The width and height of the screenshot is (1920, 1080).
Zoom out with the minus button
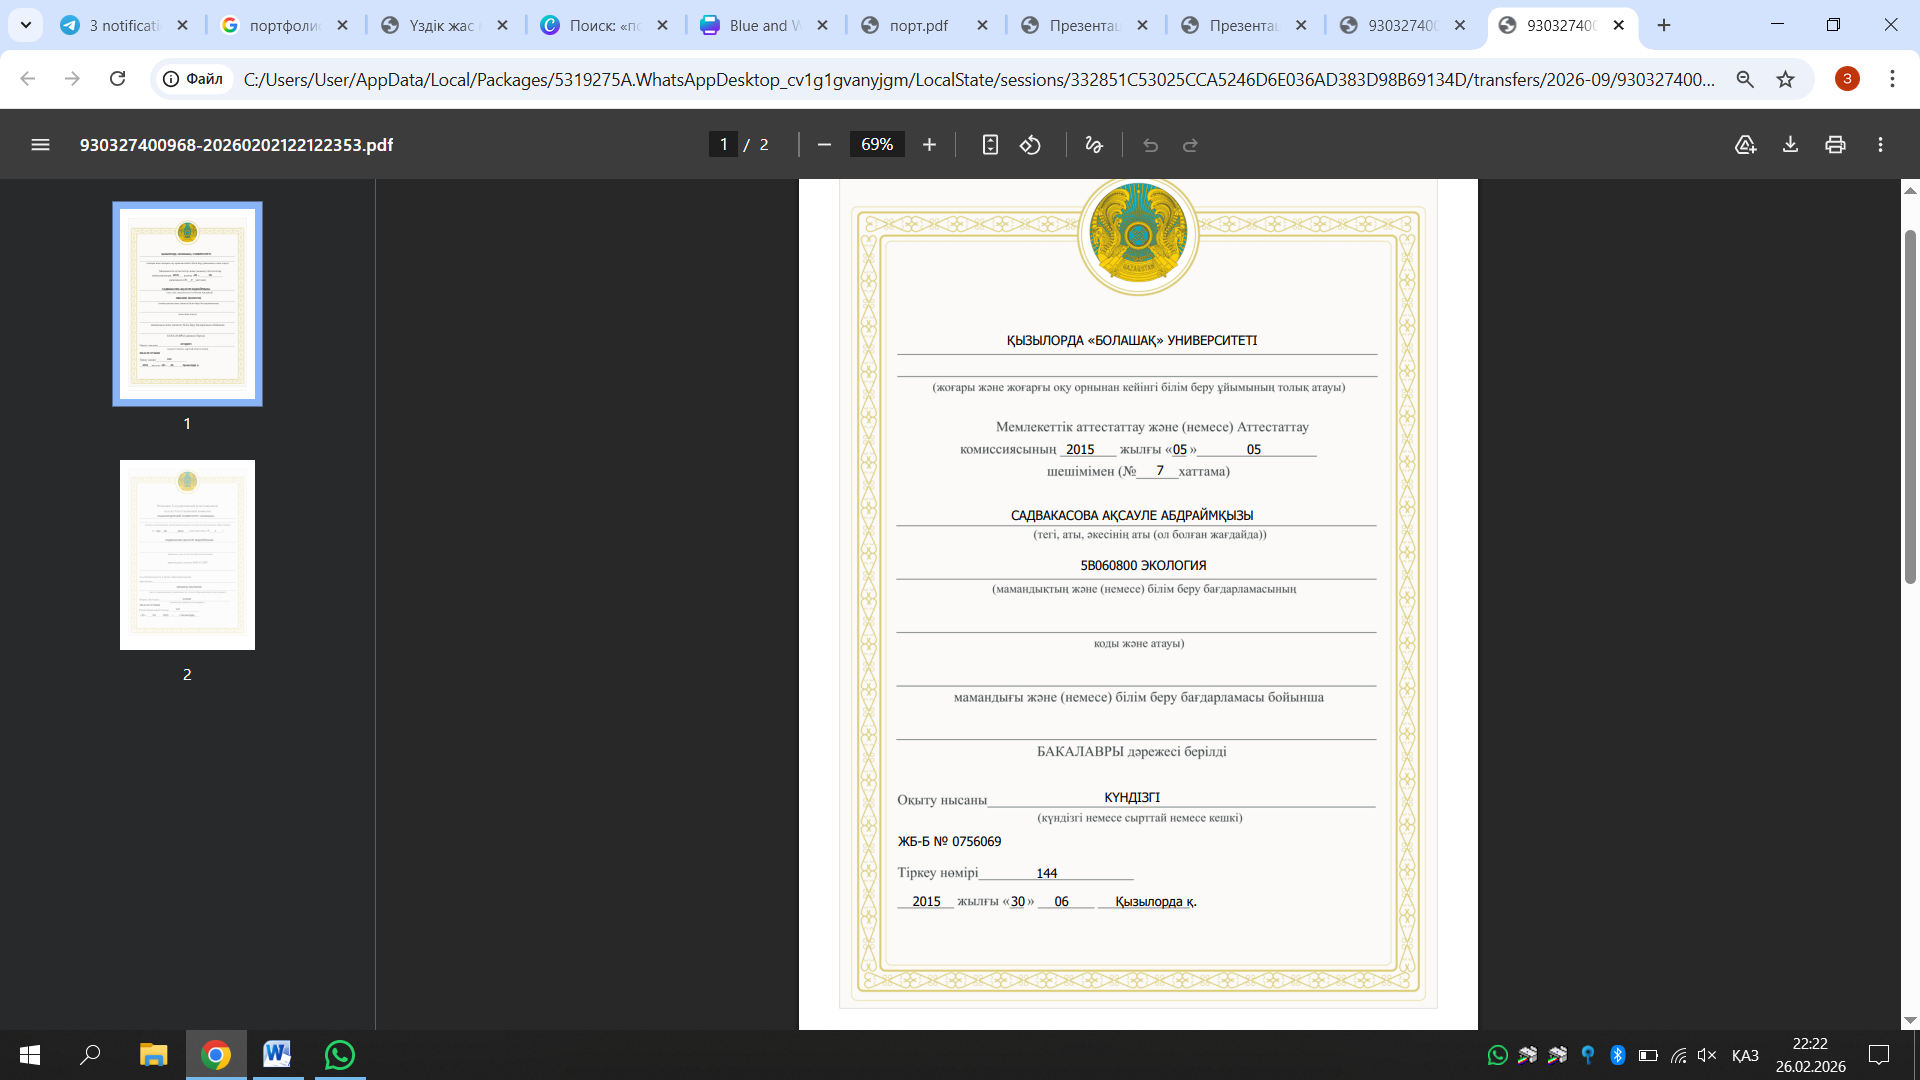click(x=824, y=145)
